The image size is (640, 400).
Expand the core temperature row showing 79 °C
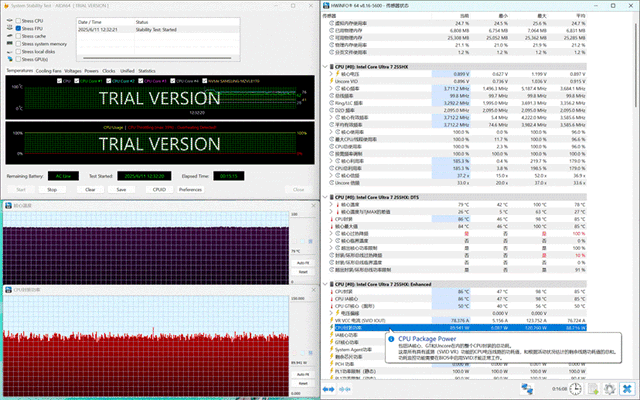[x=331, y=204]
